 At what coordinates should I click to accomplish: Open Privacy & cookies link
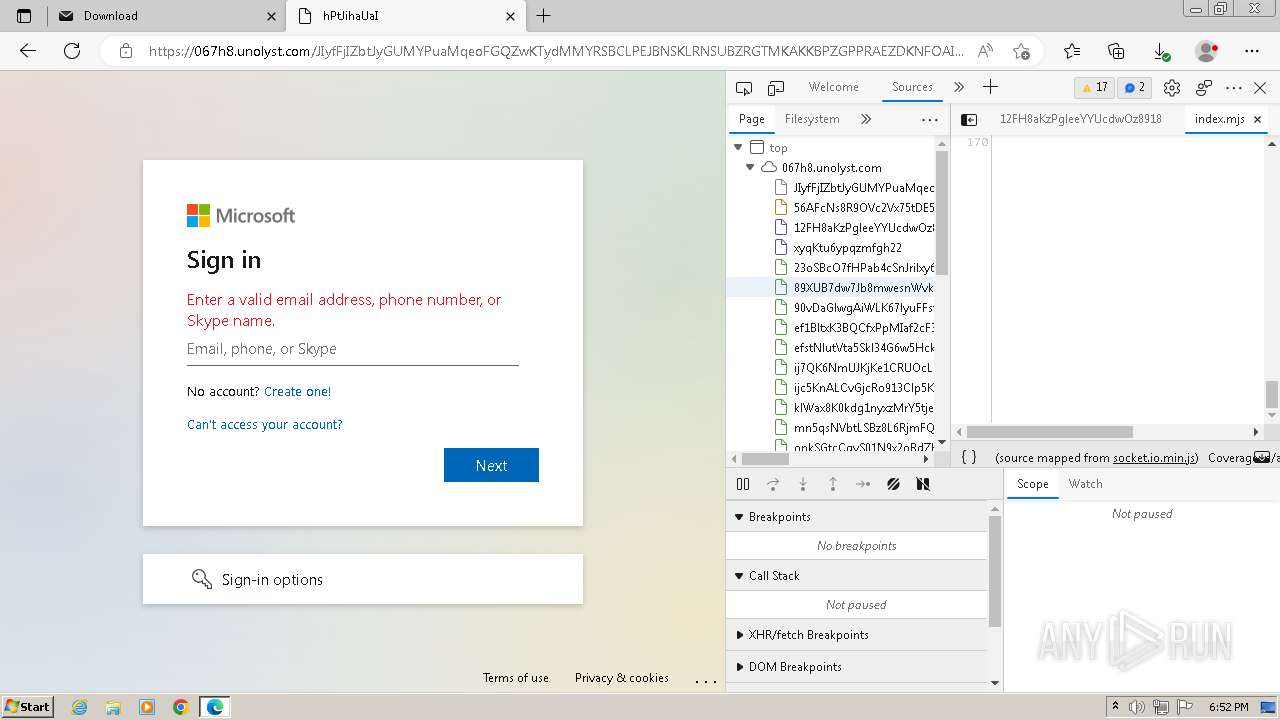[x=621, y=678]
